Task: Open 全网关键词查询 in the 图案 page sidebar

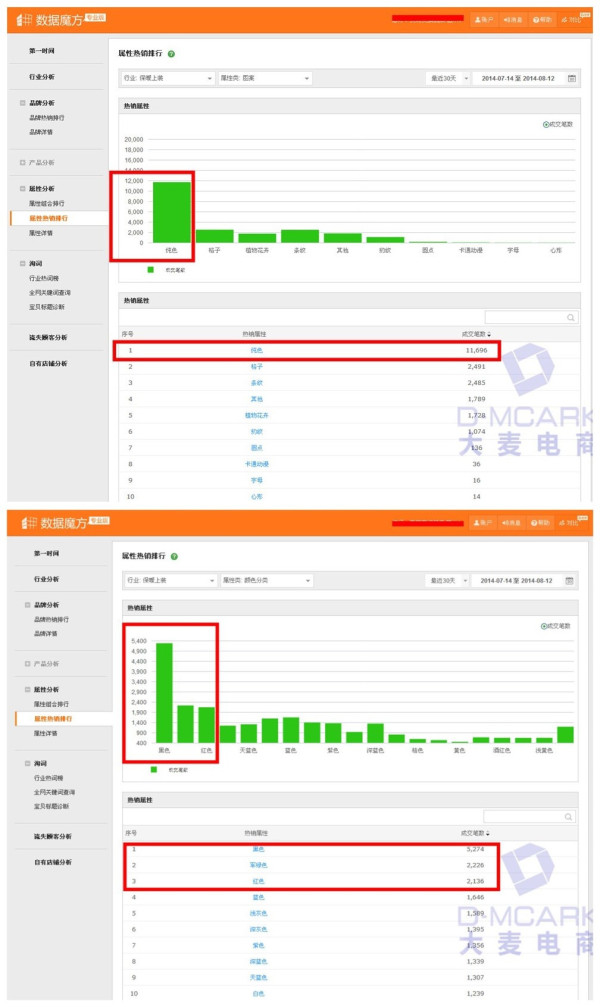Action: [x=50, y=293]
